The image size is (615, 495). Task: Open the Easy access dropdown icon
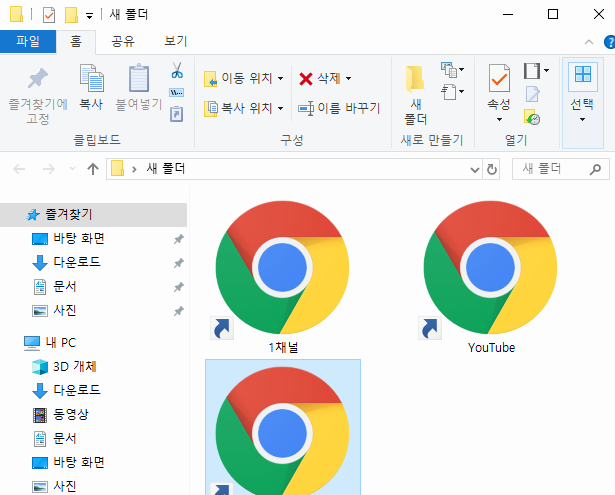coord(453,92)
